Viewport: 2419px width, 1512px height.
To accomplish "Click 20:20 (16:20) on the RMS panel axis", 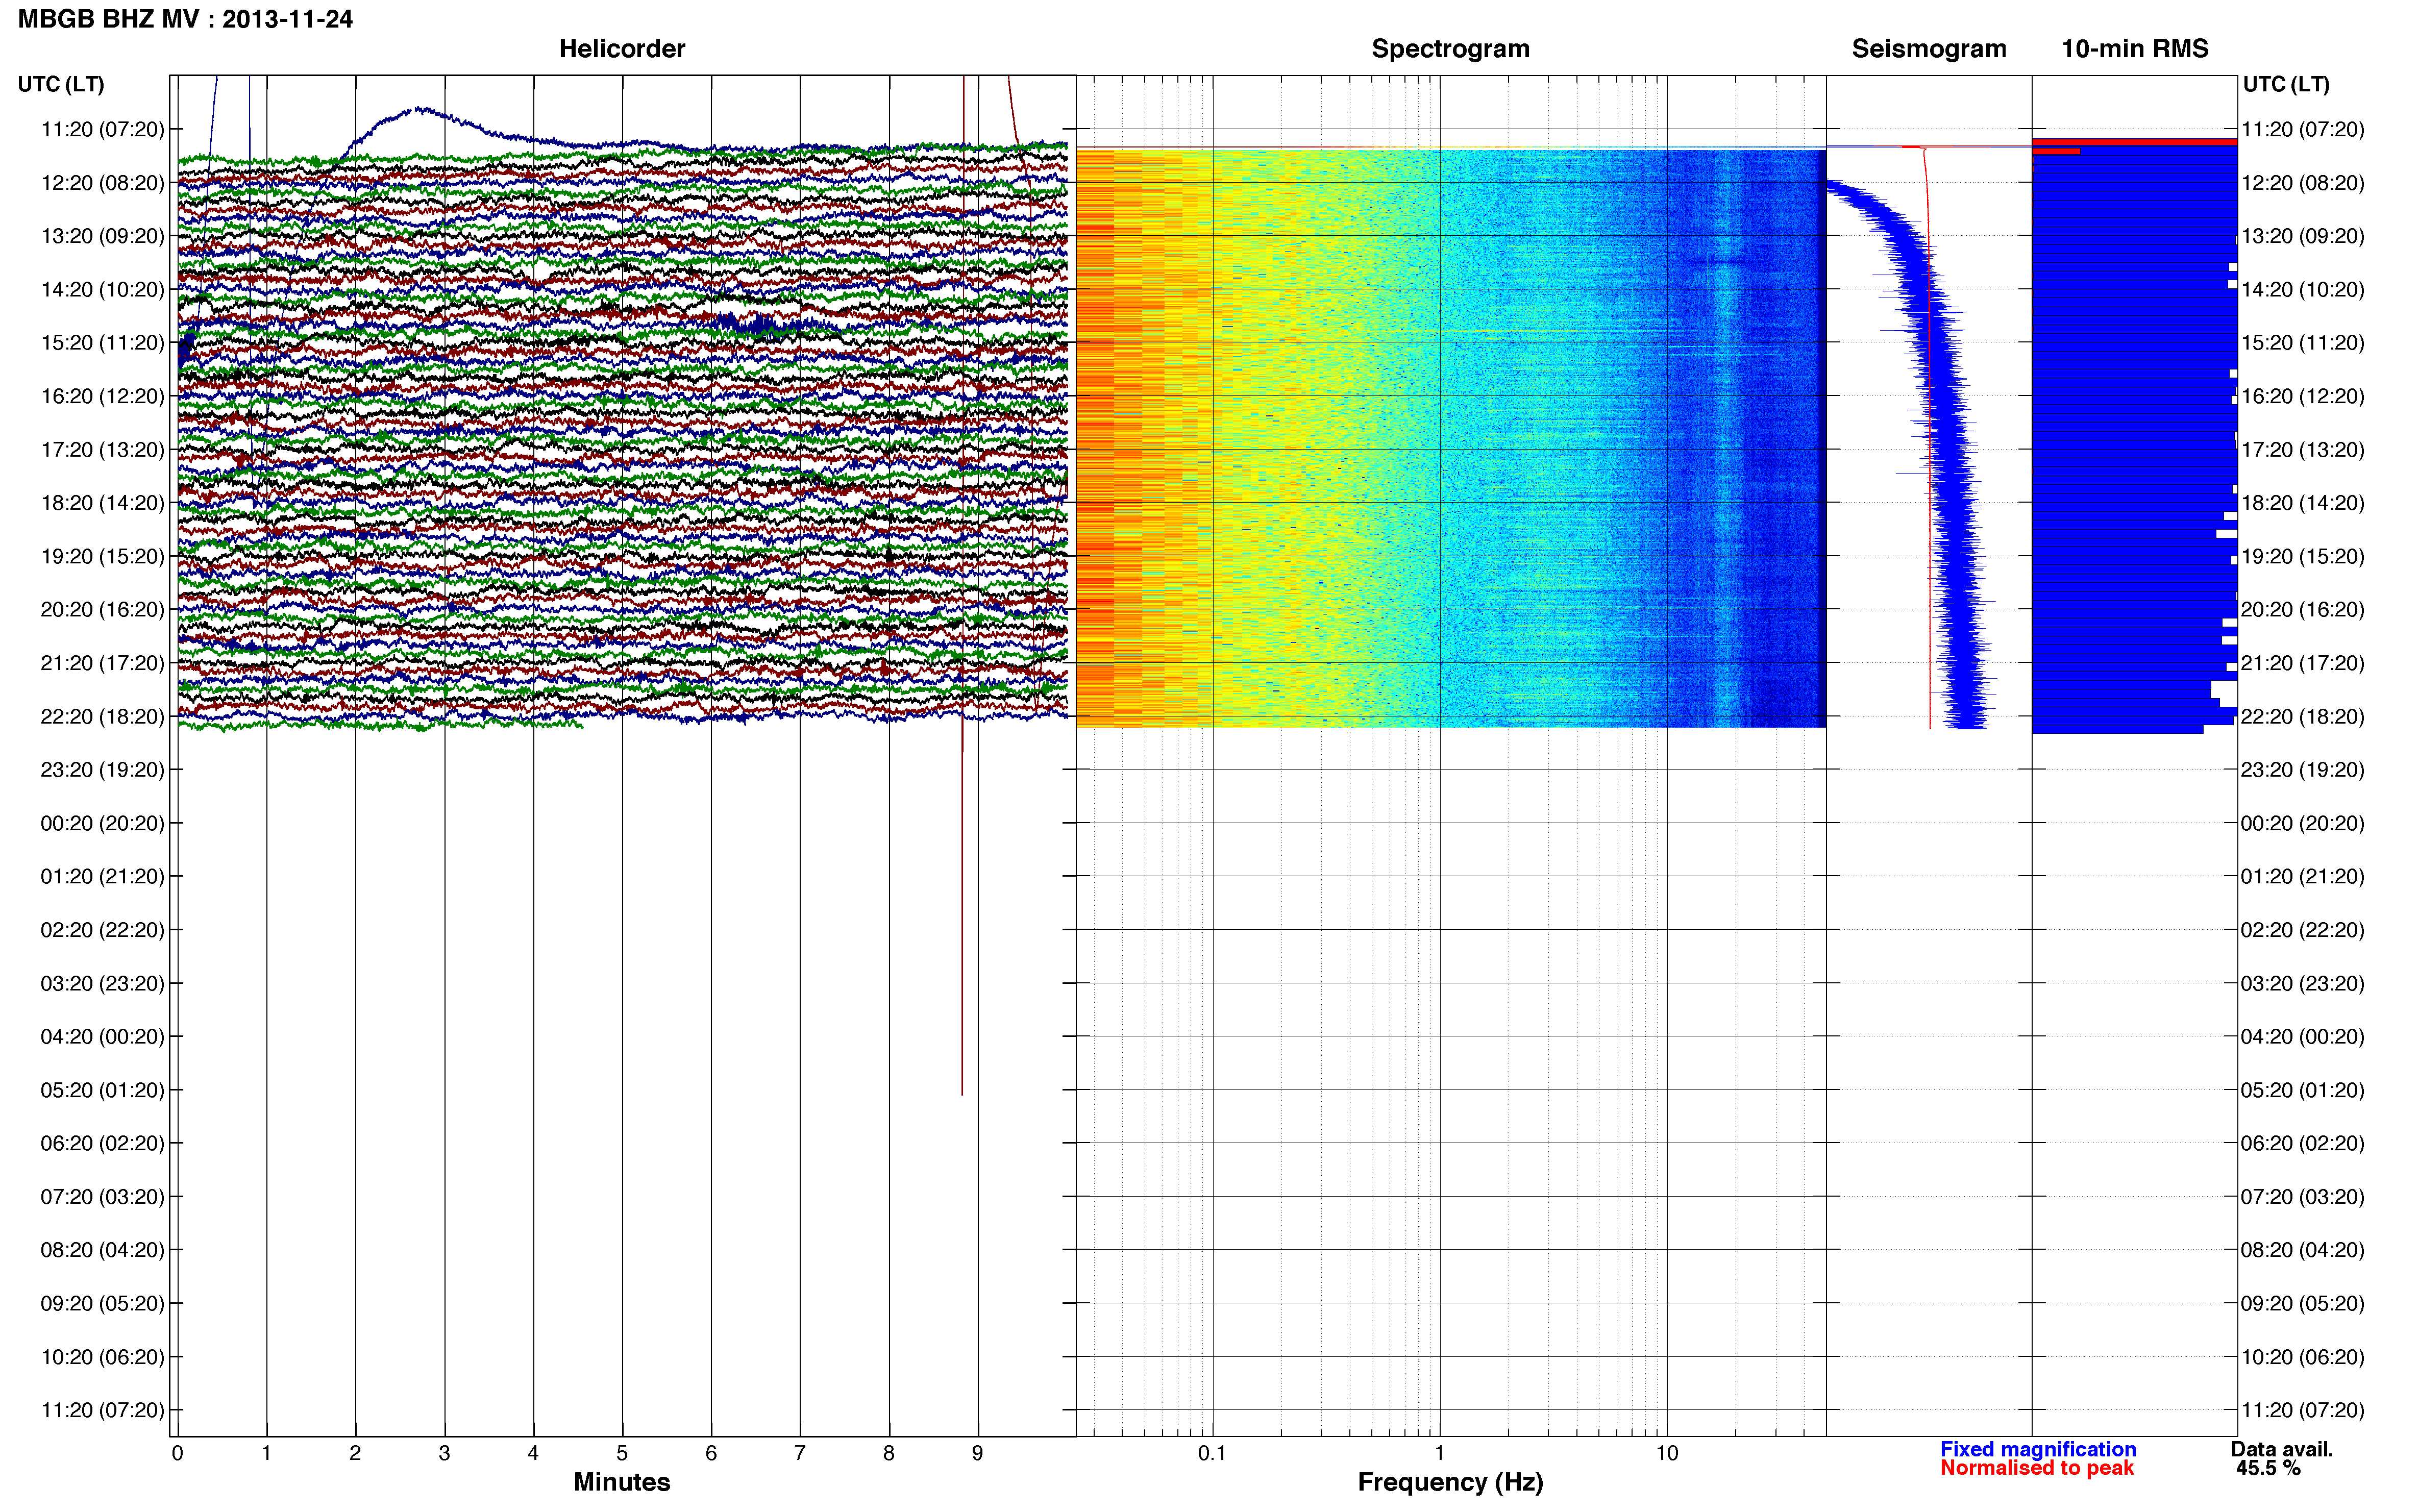I will pyautogui.click(x=2302, y=609).
